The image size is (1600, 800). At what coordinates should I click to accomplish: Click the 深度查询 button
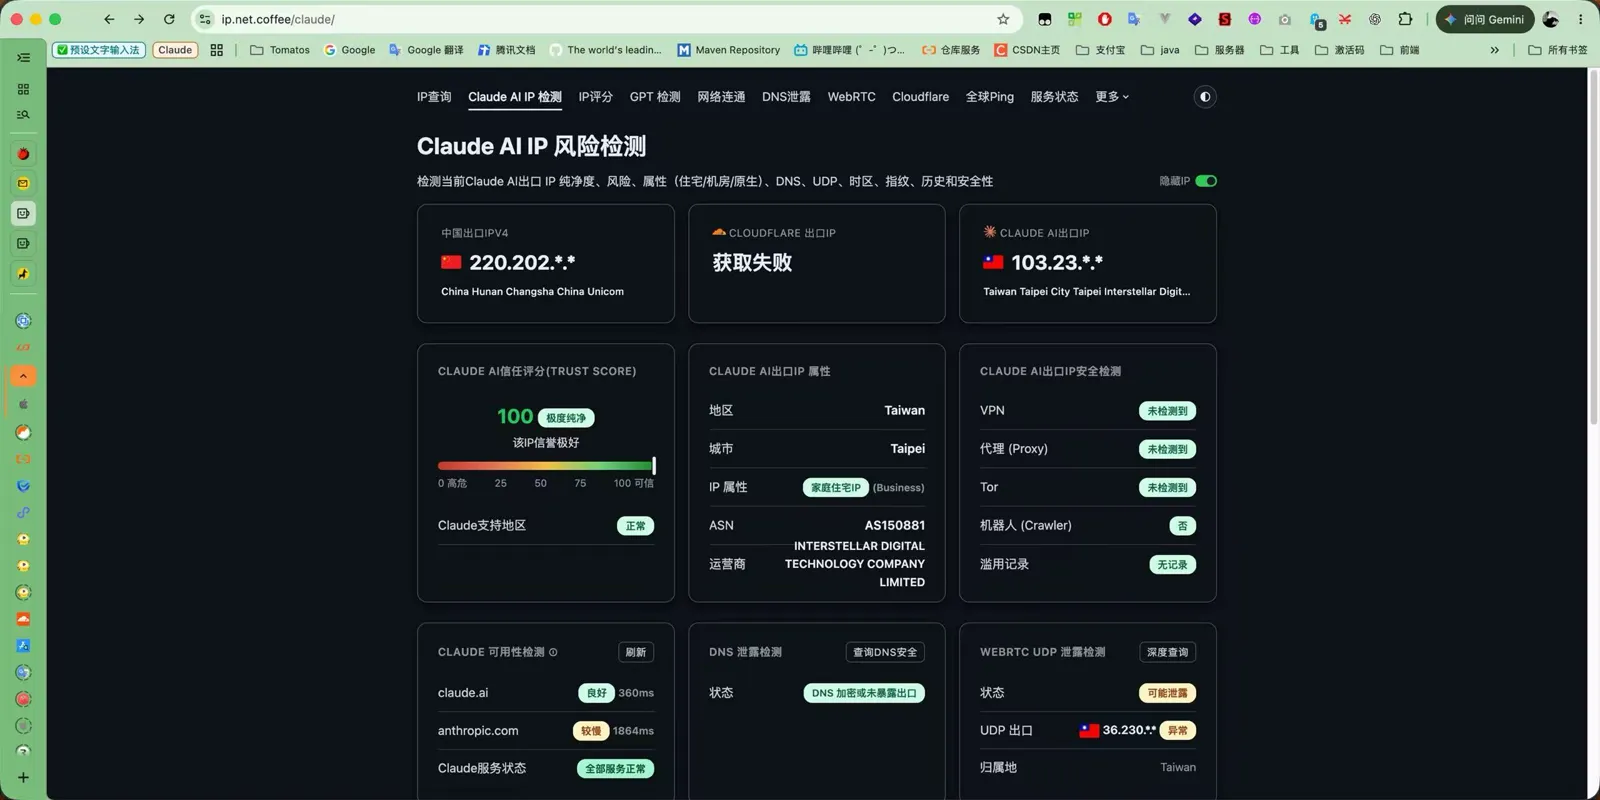[x=1168, y=652]
